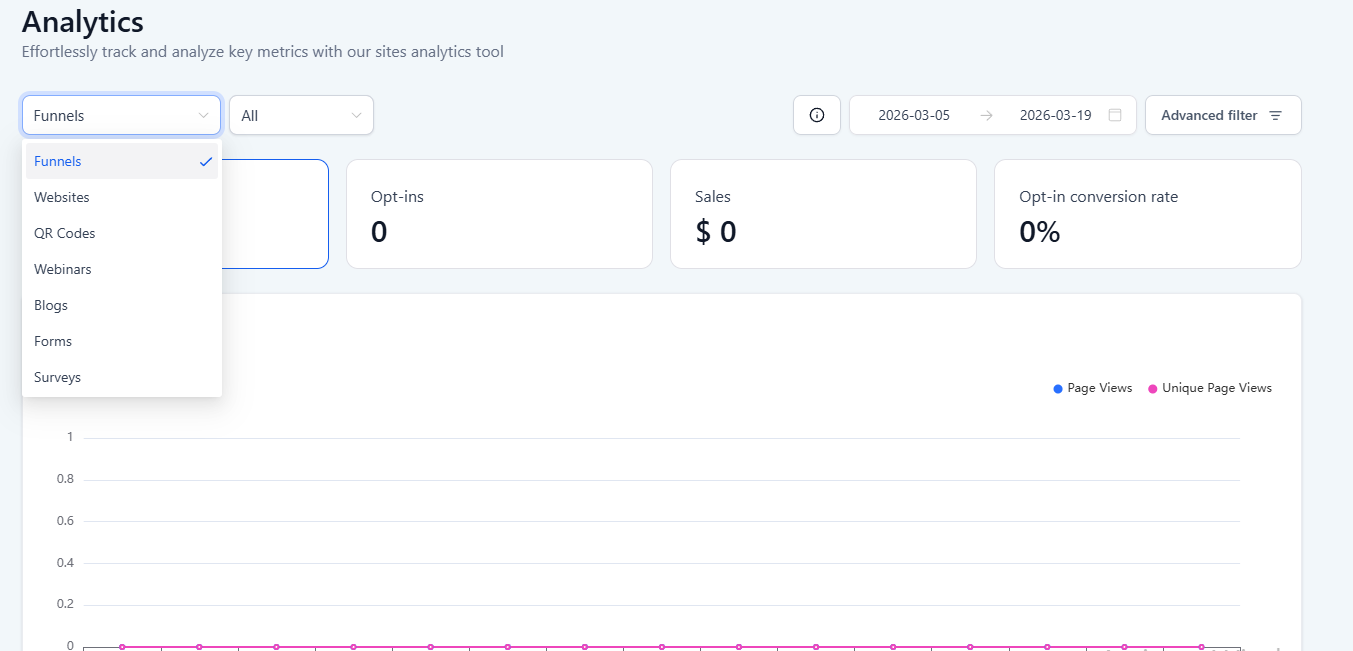The height and width of the screenshot is (651, 1353).
Task: Pick Blogs from the dropdown list
Action: [x=51, y=305]
